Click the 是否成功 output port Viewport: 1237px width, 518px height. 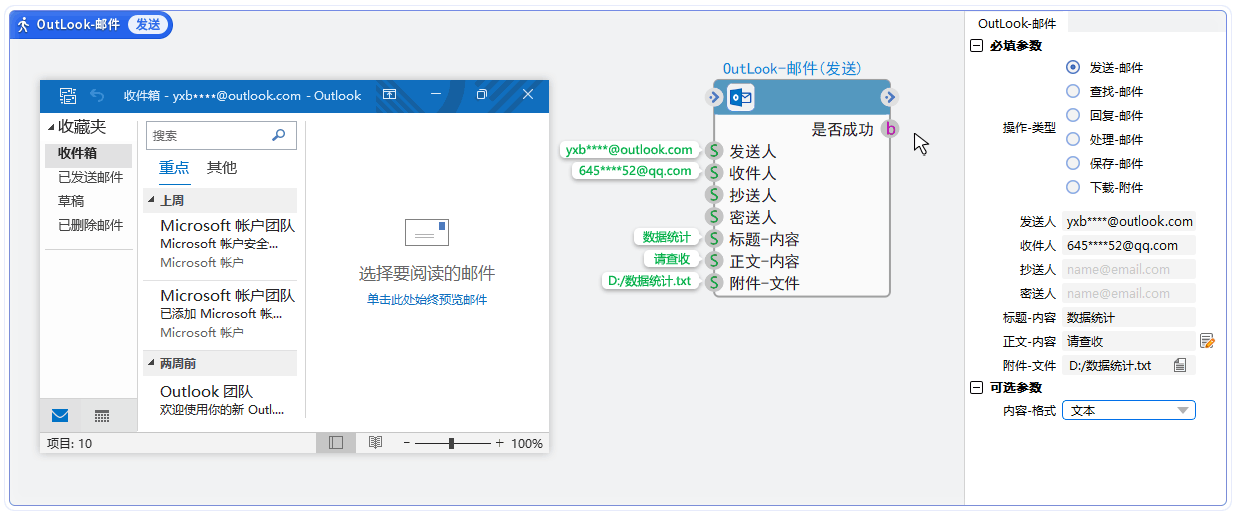tap(890, 129)
